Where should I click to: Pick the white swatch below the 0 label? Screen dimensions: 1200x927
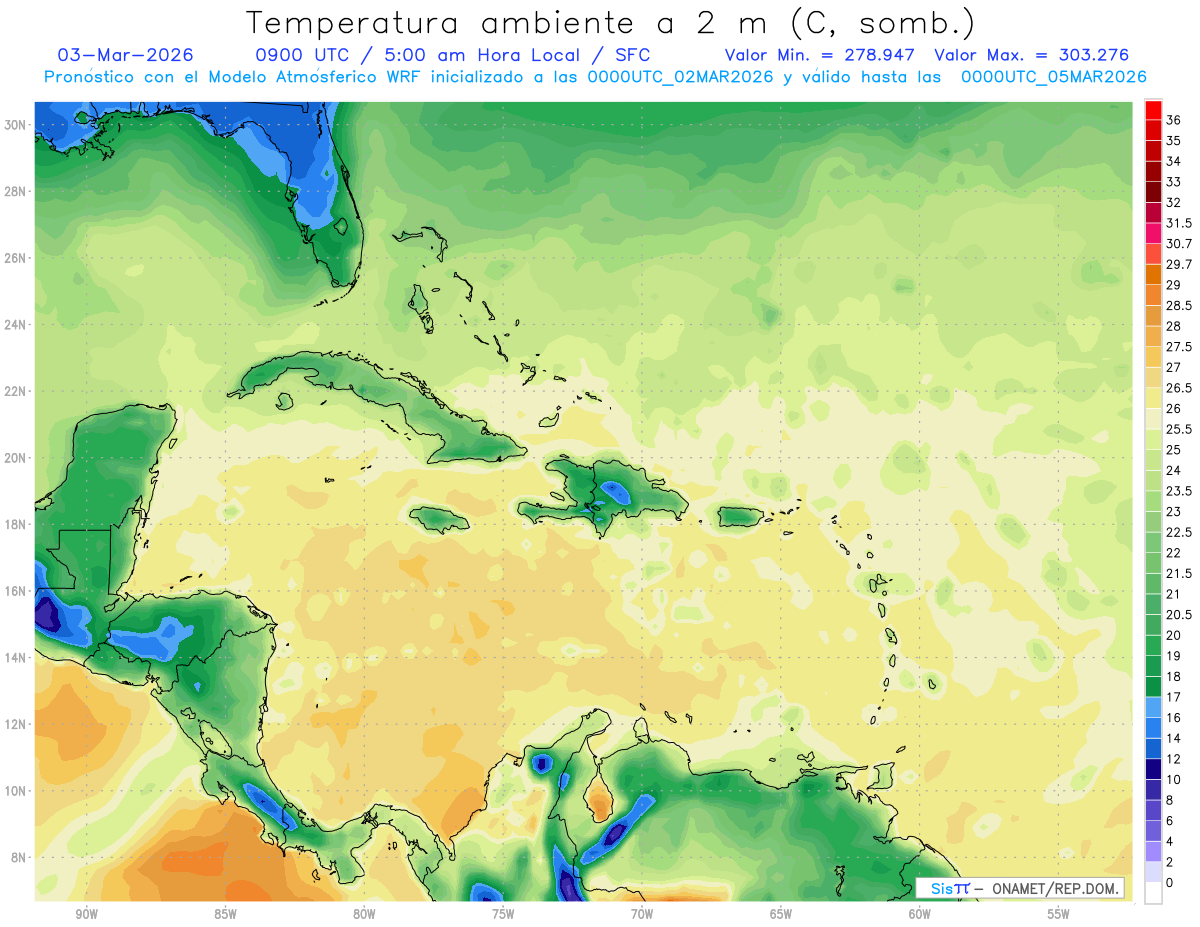point(1154,893)
